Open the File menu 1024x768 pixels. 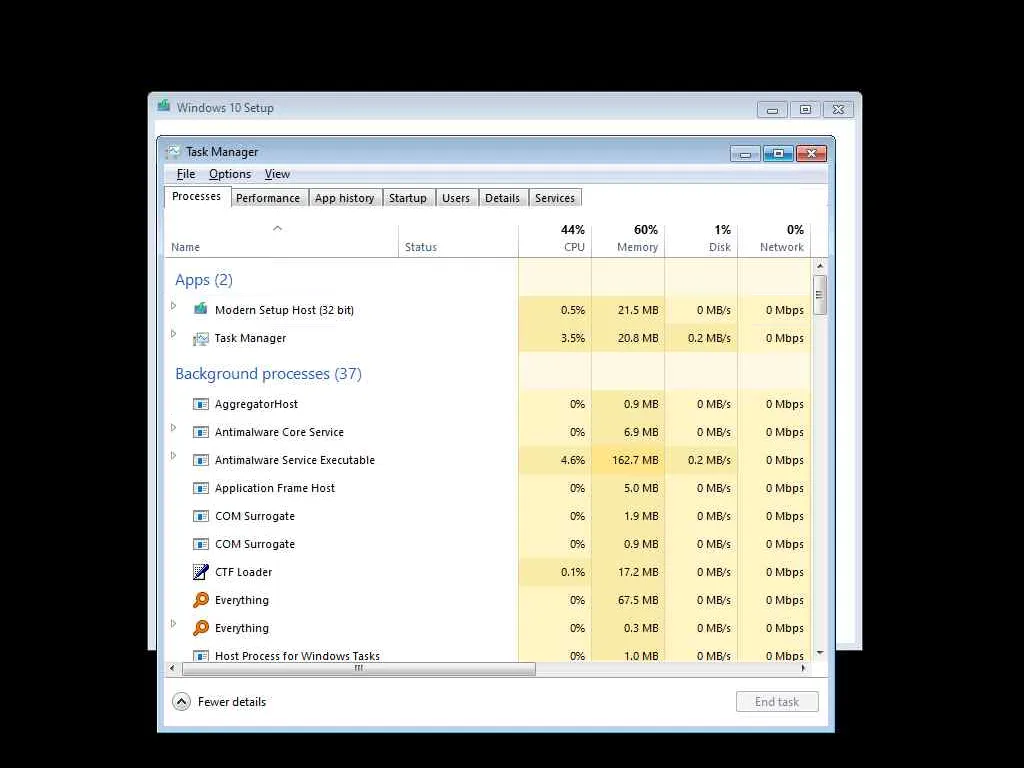point(185,174)
